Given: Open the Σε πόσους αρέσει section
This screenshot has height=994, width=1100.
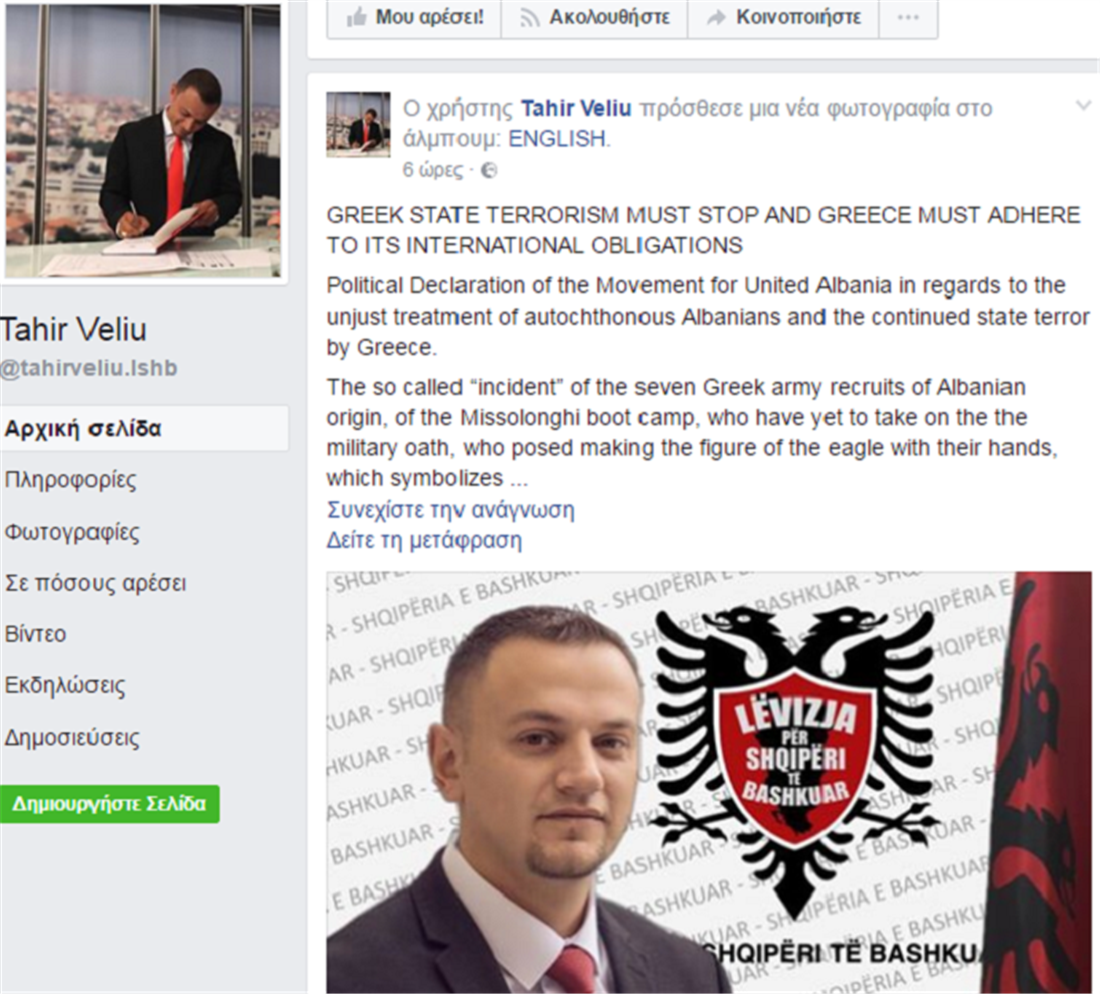Looking at the screenshot, I should click(95, 583).
